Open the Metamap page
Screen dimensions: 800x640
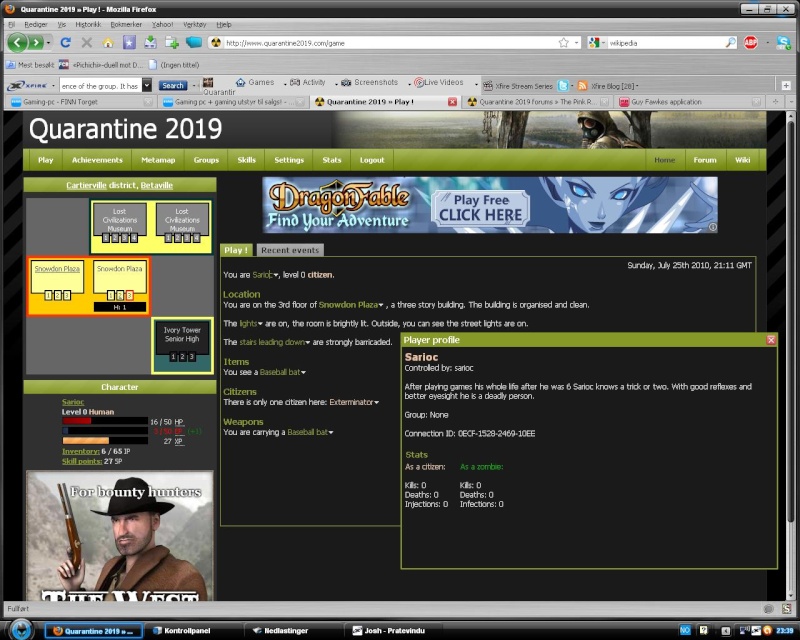pyautogui.click(x=158, y=160)
